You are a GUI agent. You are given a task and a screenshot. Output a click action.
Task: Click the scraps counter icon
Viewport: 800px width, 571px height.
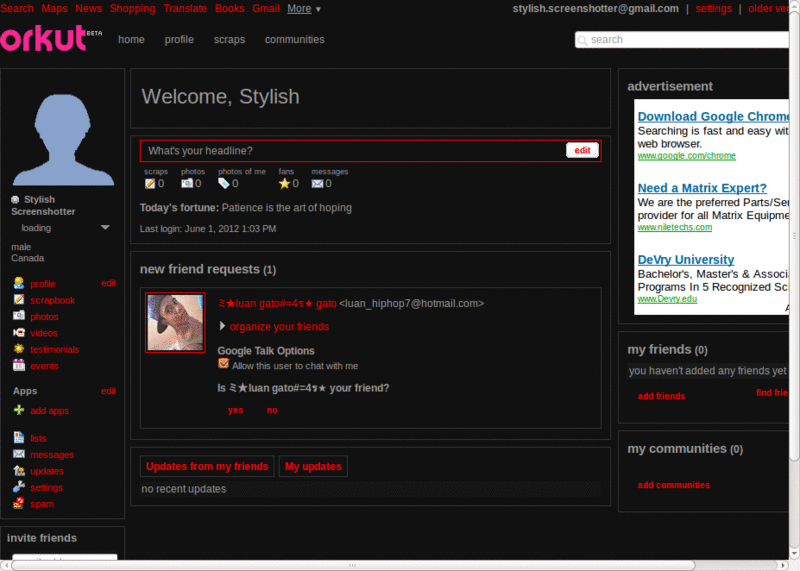(150, 183)
